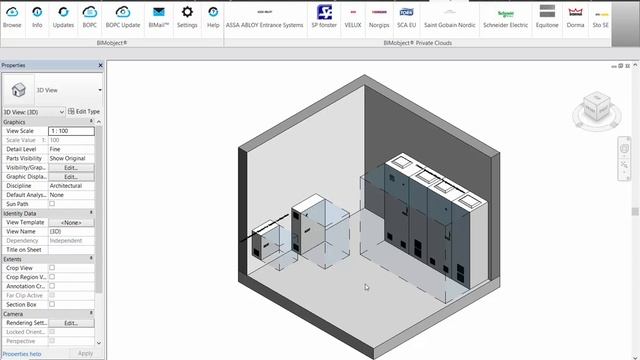The width and height of the screenshot is (640, 360).
Task: Open the navigation bar steering wheel
Action: (x=624, y=149)
